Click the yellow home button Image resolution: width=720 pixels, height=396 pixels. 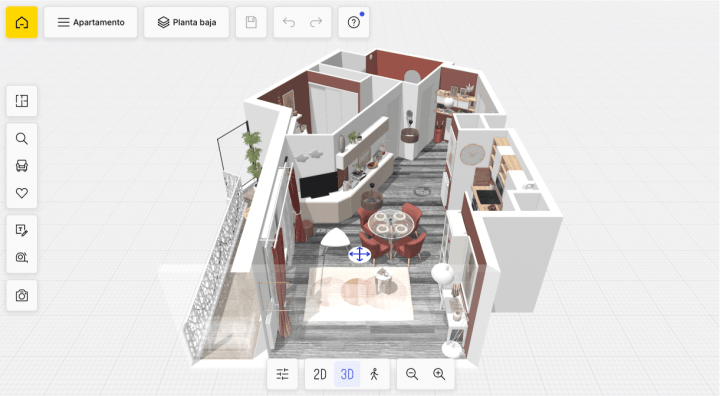pyautogui.click(x=22, y=22)
